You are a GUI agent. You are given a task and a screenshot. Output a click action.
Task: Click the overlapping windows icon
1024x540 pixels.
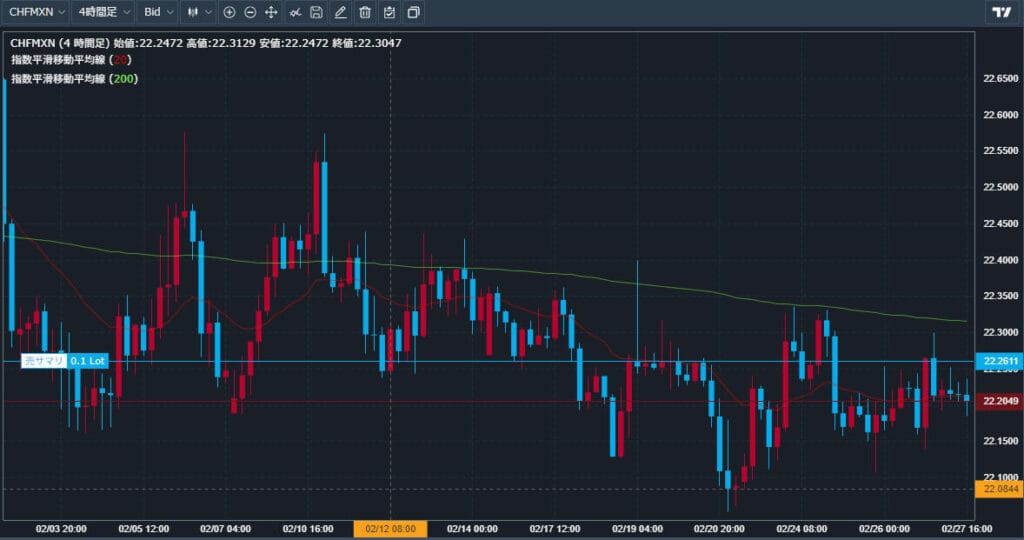tap(413, 12)
